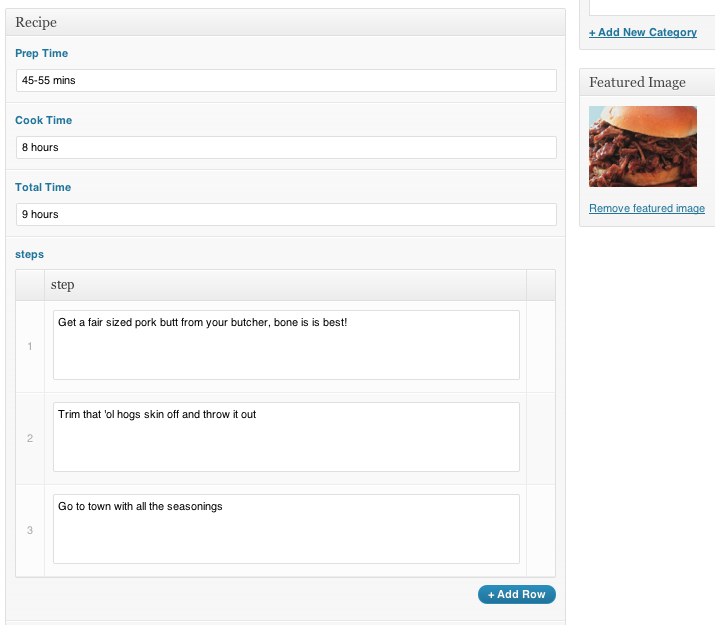The height and width of the screenshot is (625, 715).
Task: Click into the Cook Time field
Action: 286,148
